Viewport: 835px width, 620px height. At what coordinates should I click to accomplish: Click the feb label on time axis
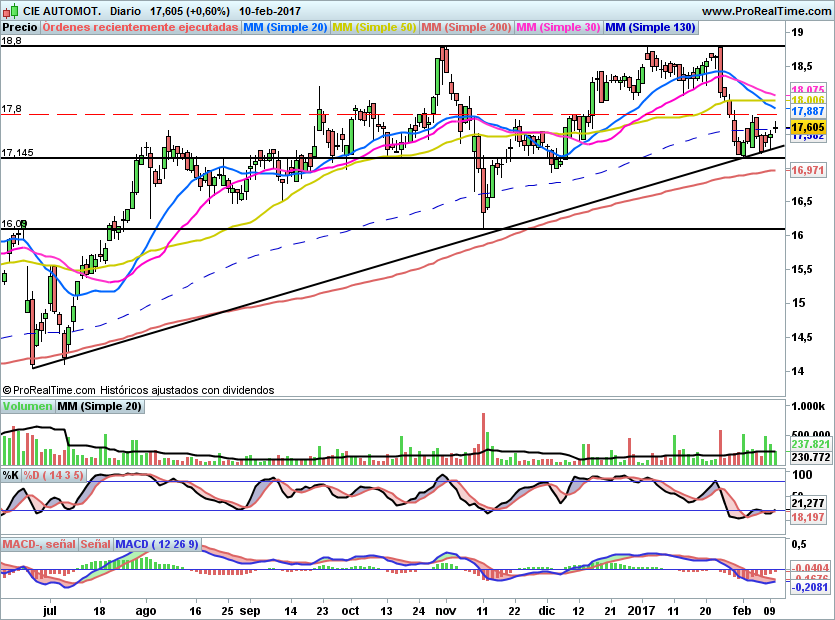click(742, 611)
